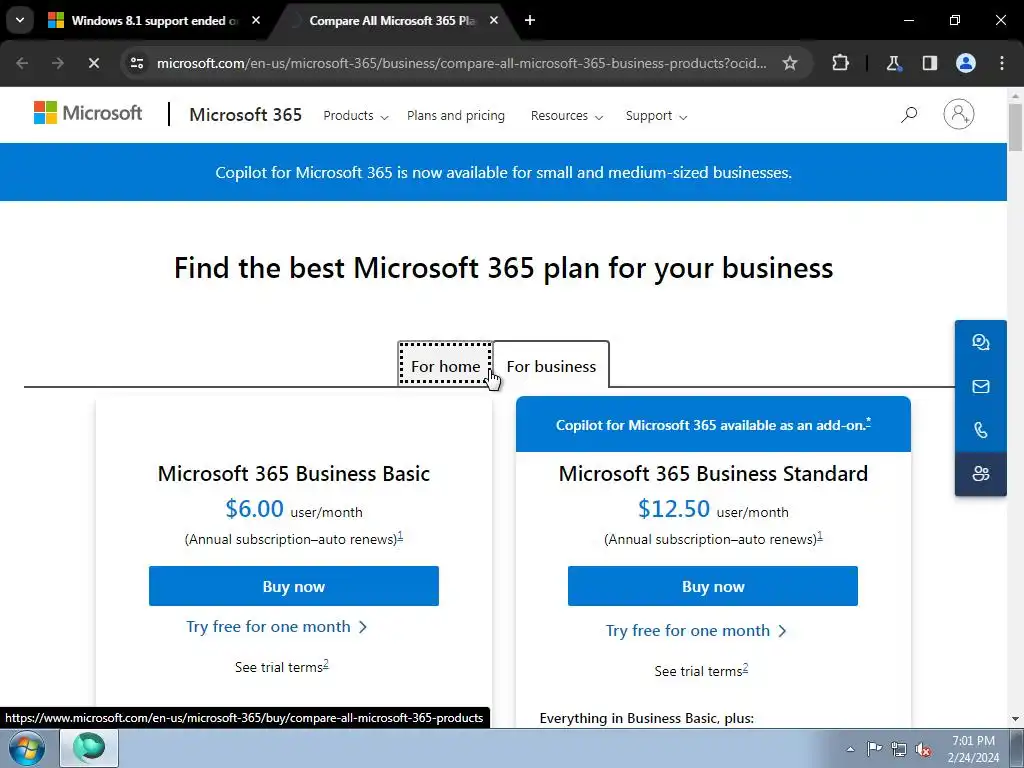Open the tab search dropdown arrow
Viewport: 1024px width, 768px height.
(20, 20)
